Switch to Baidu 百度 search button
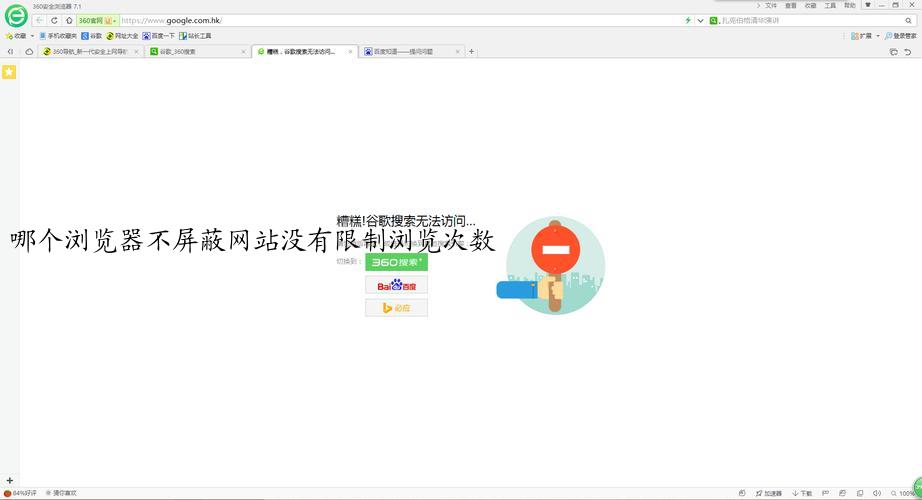Image resolution: width=922 pixels, height=500 pixels. (x=396, y=285)
